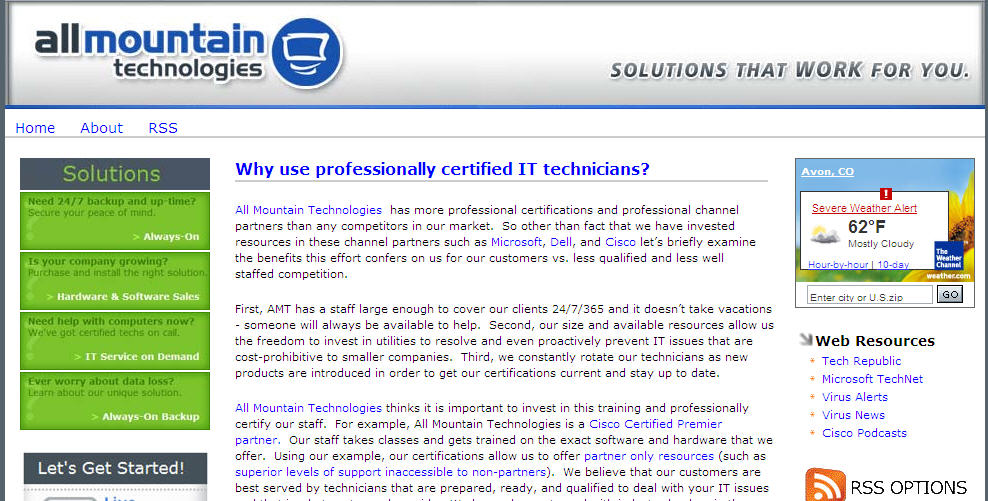View the Hour-by-hour forecast link
The width and height of the screenshot is (988, 501).
pyautogui.click(x=838, y=265)
